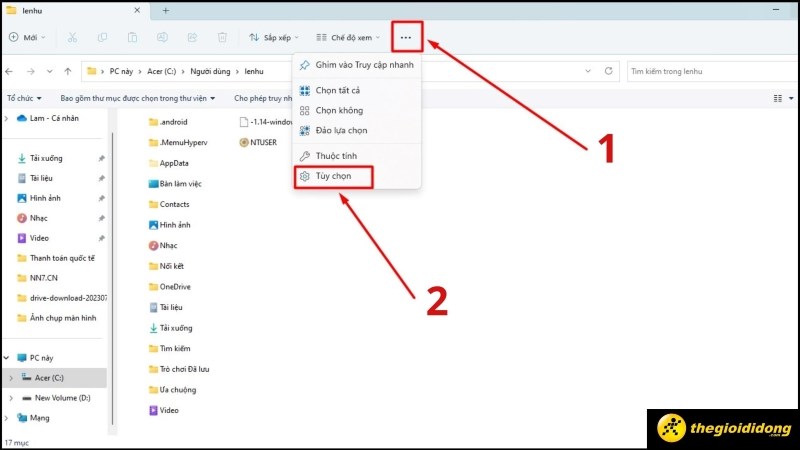The image size is (800, 450).
Task: Open the Sắp xếp sort dropdown
Action: 274,37
